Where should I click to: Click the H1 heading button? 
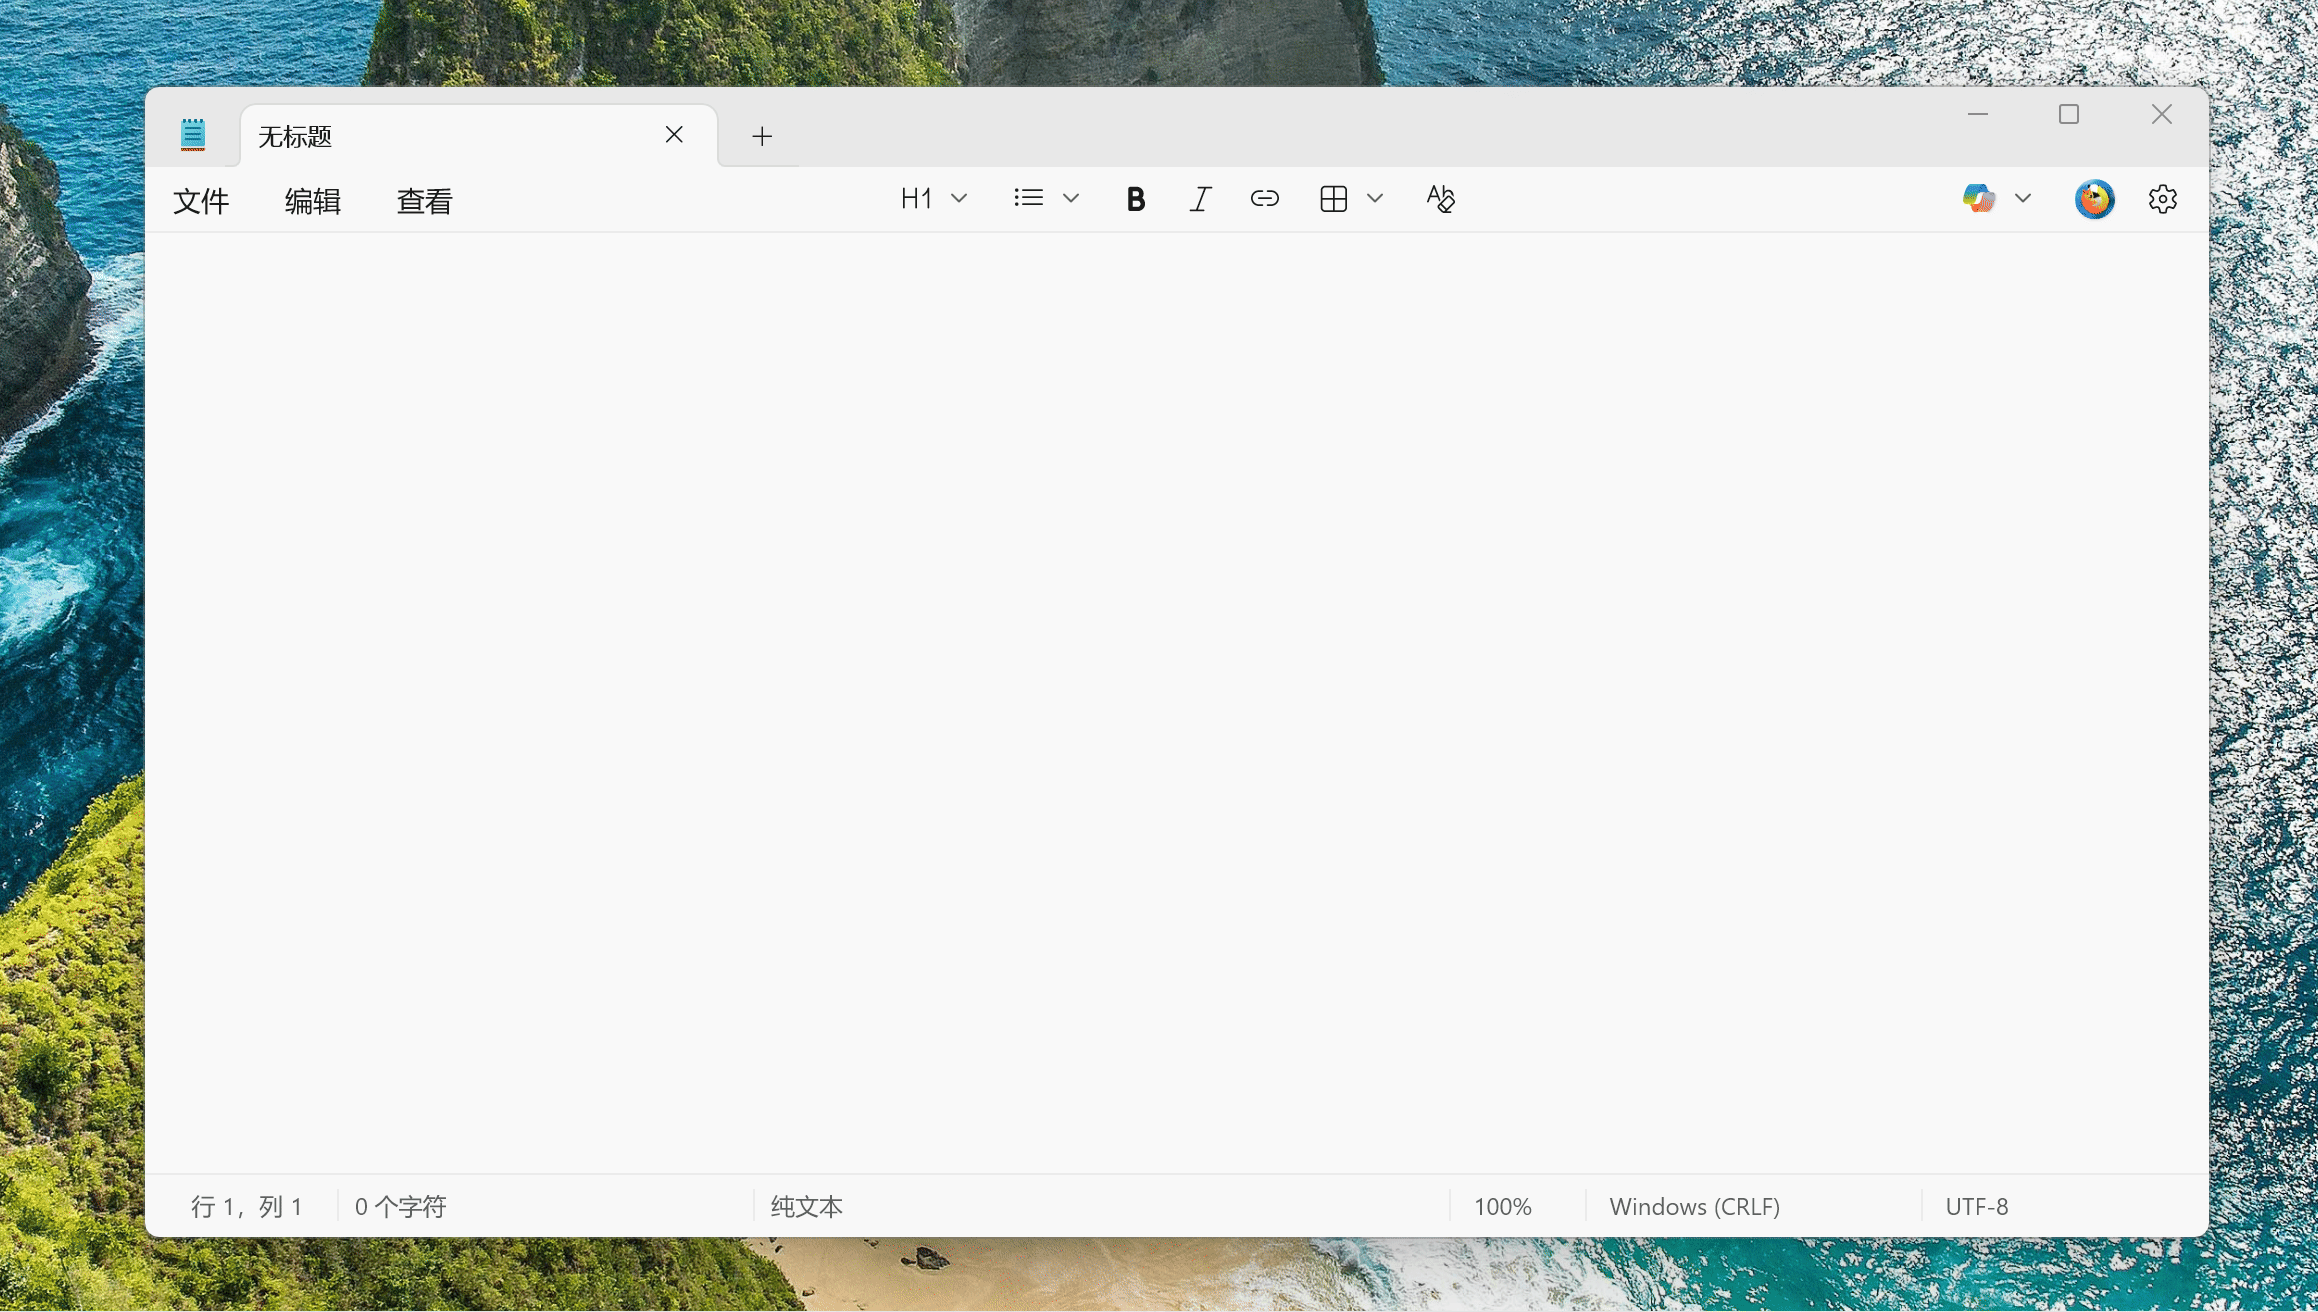916,198
